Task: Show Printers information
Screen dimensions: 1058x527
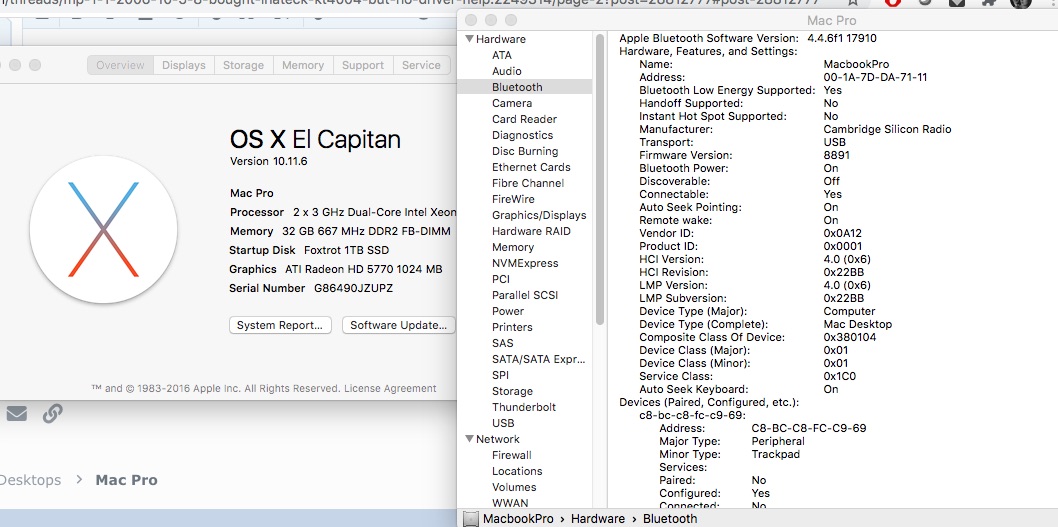Action: coord(512,327)
